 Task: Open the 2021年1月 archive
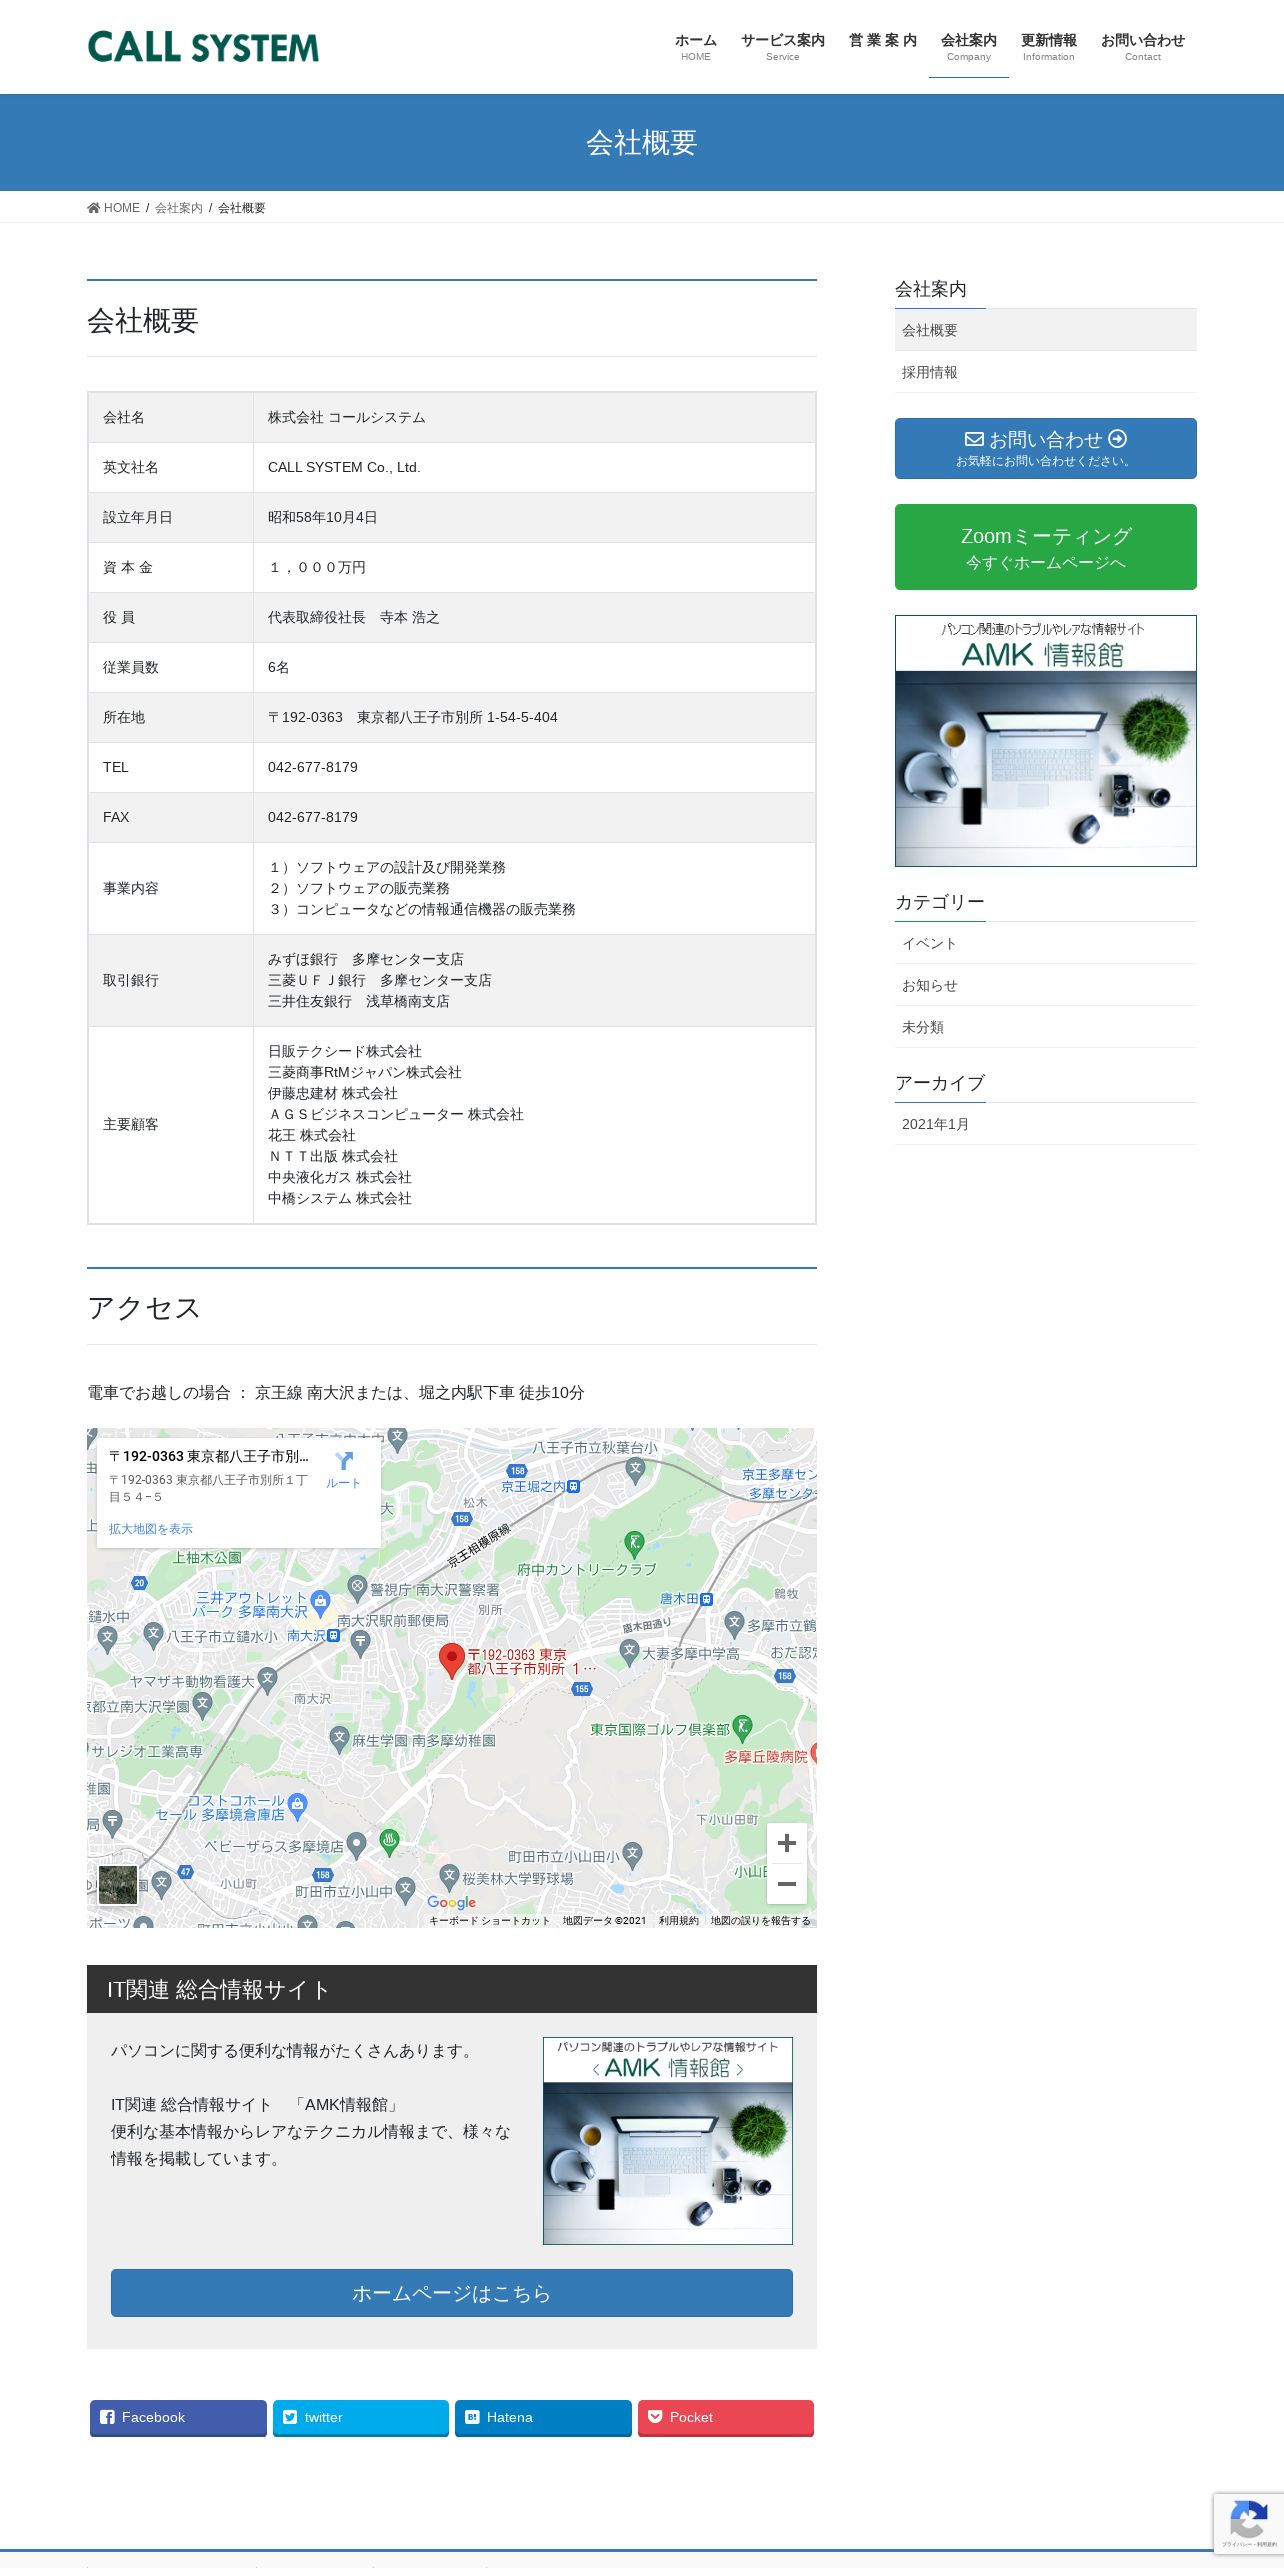tap(1045, 1124)
